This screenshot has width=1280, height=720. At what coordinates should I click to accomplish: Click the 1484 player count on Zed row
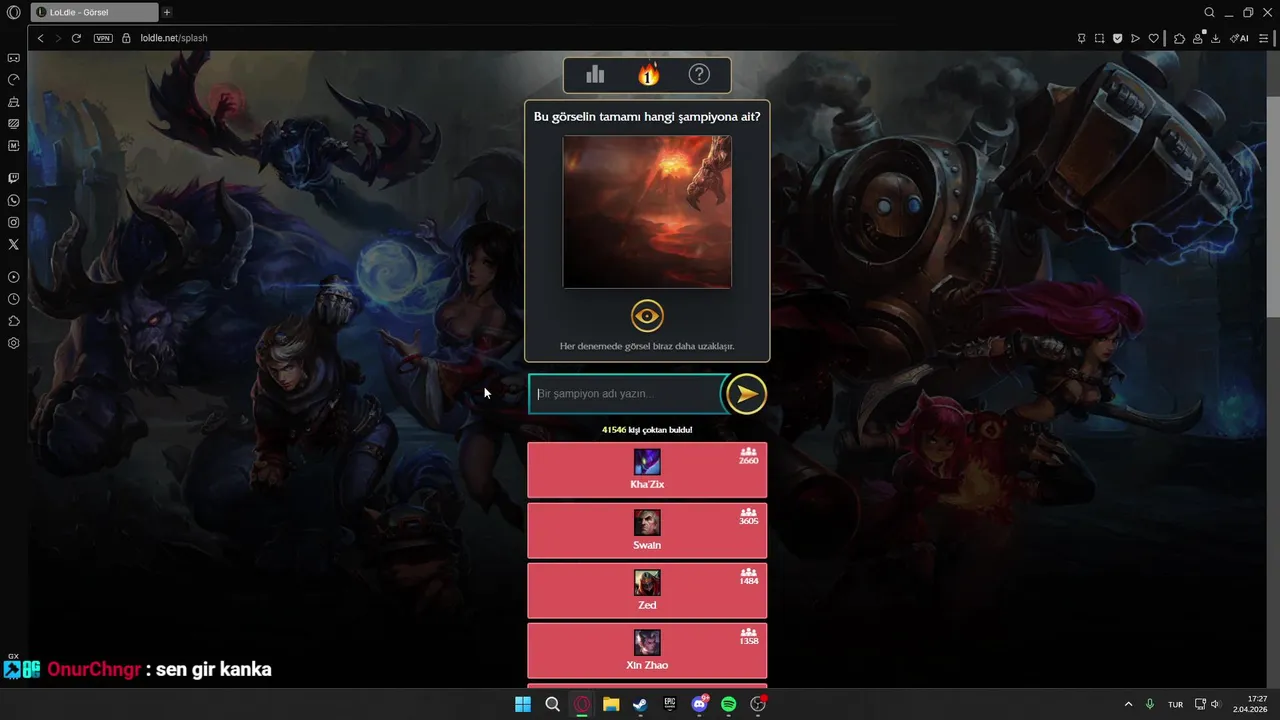(748, 577)
